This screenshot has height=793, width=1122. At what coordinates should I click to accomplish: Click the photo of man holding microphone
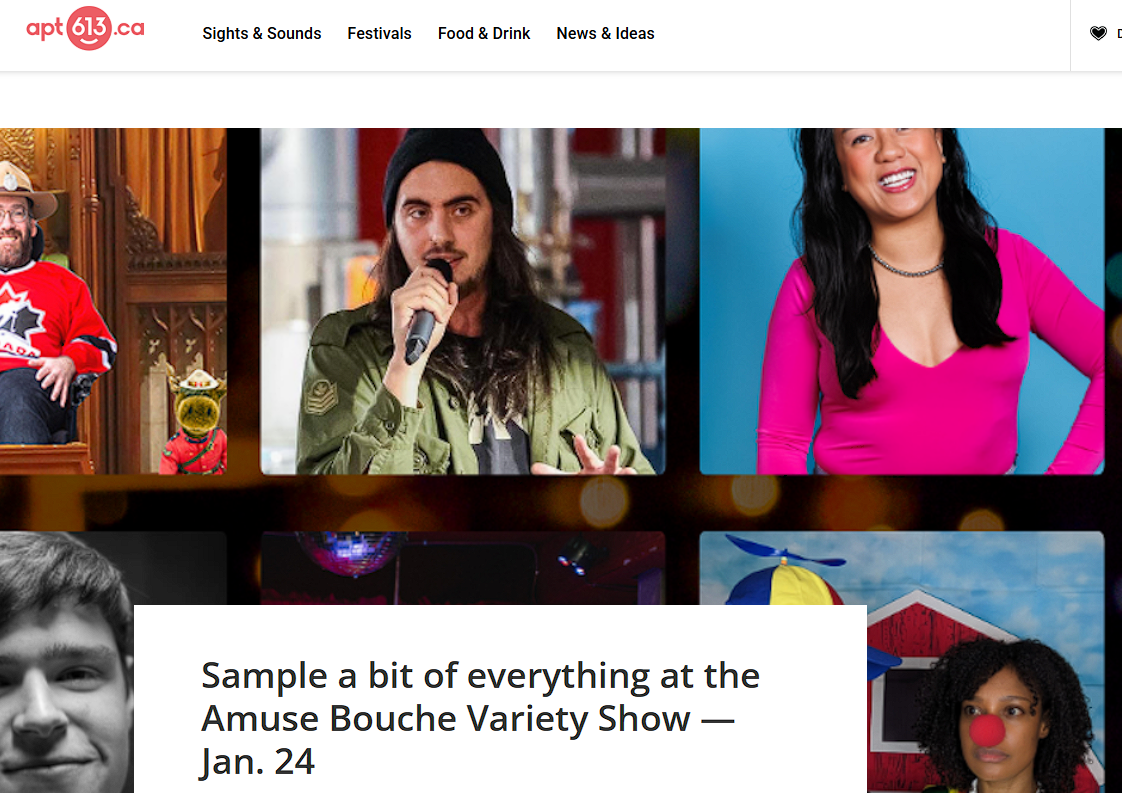point(463,301)
